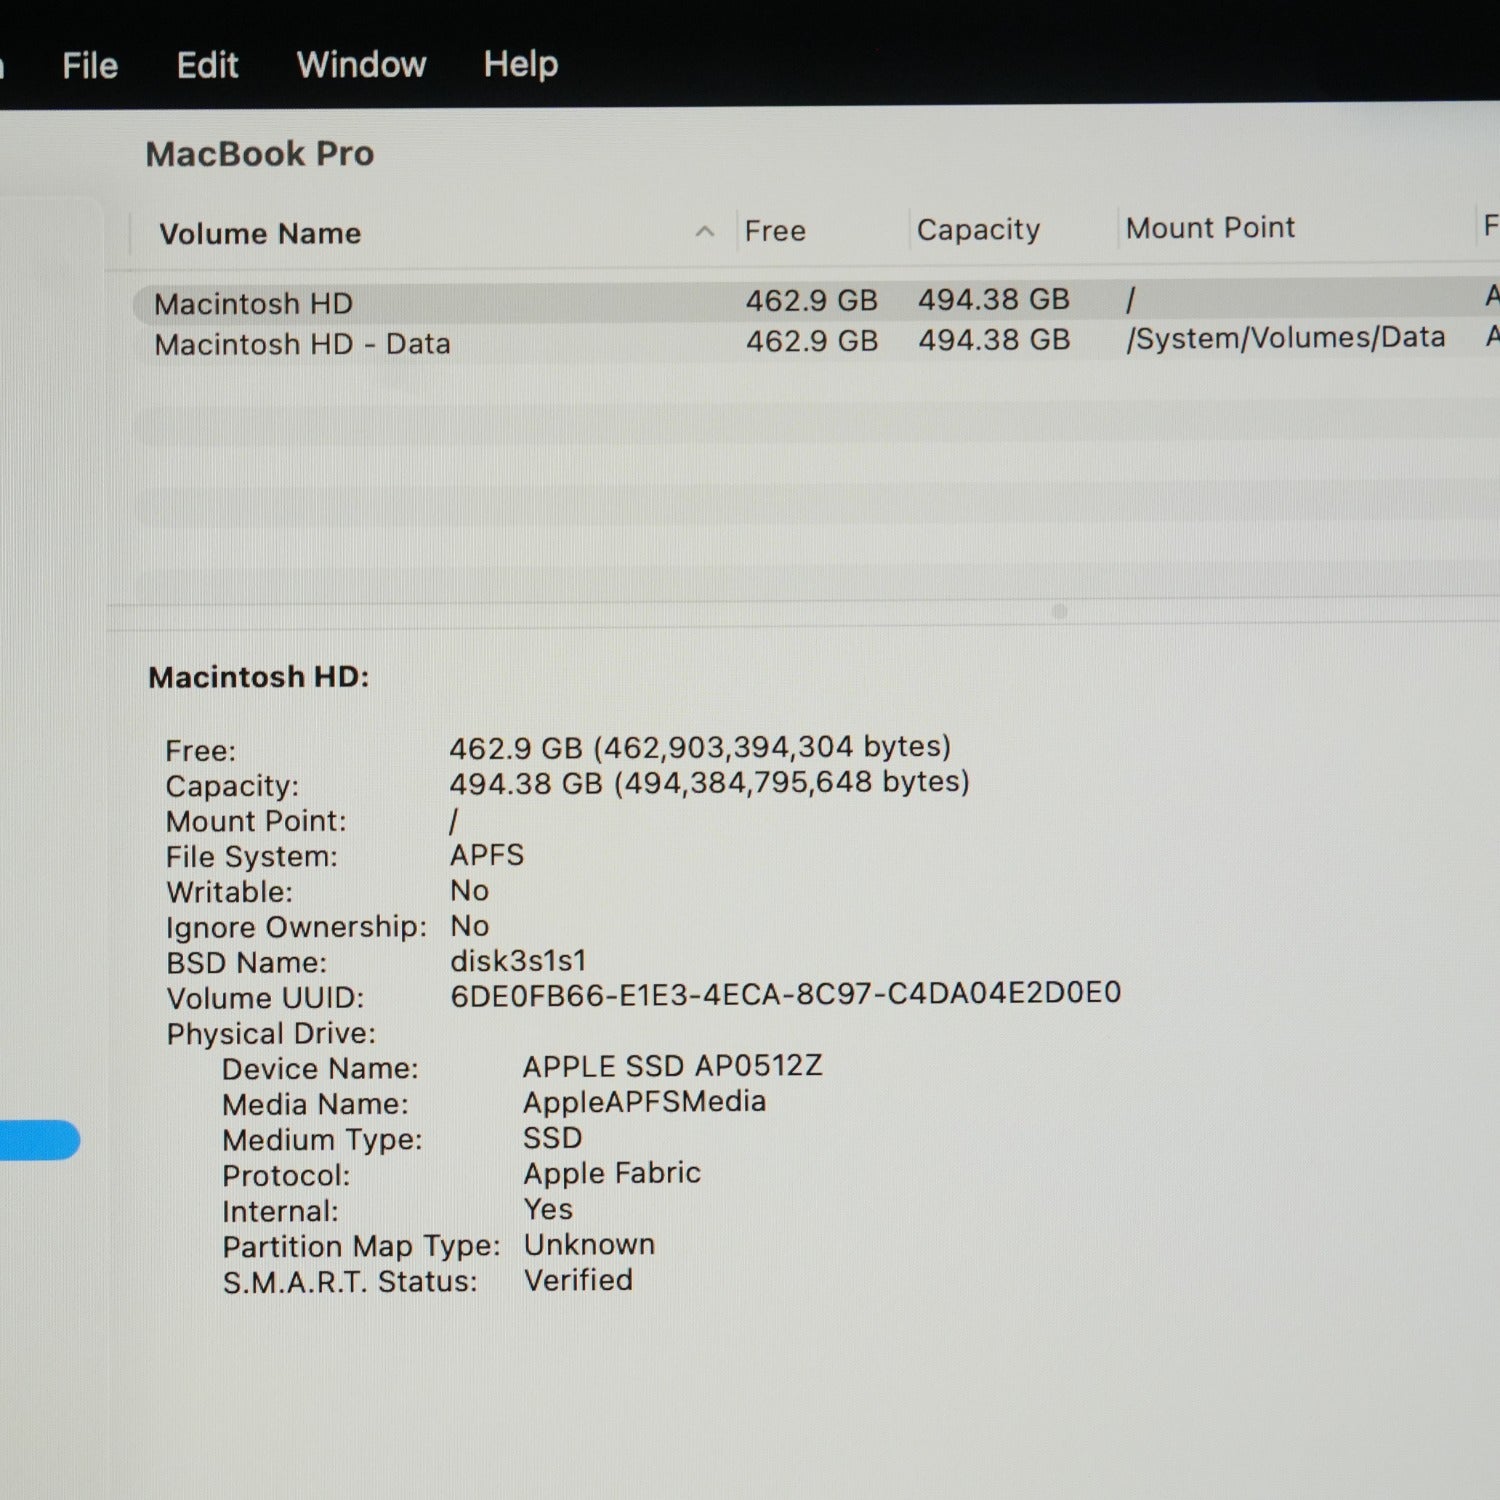Sort by Capacity column header
The height and width of the screenshot is (1500, 1500).
pos(978,230)
